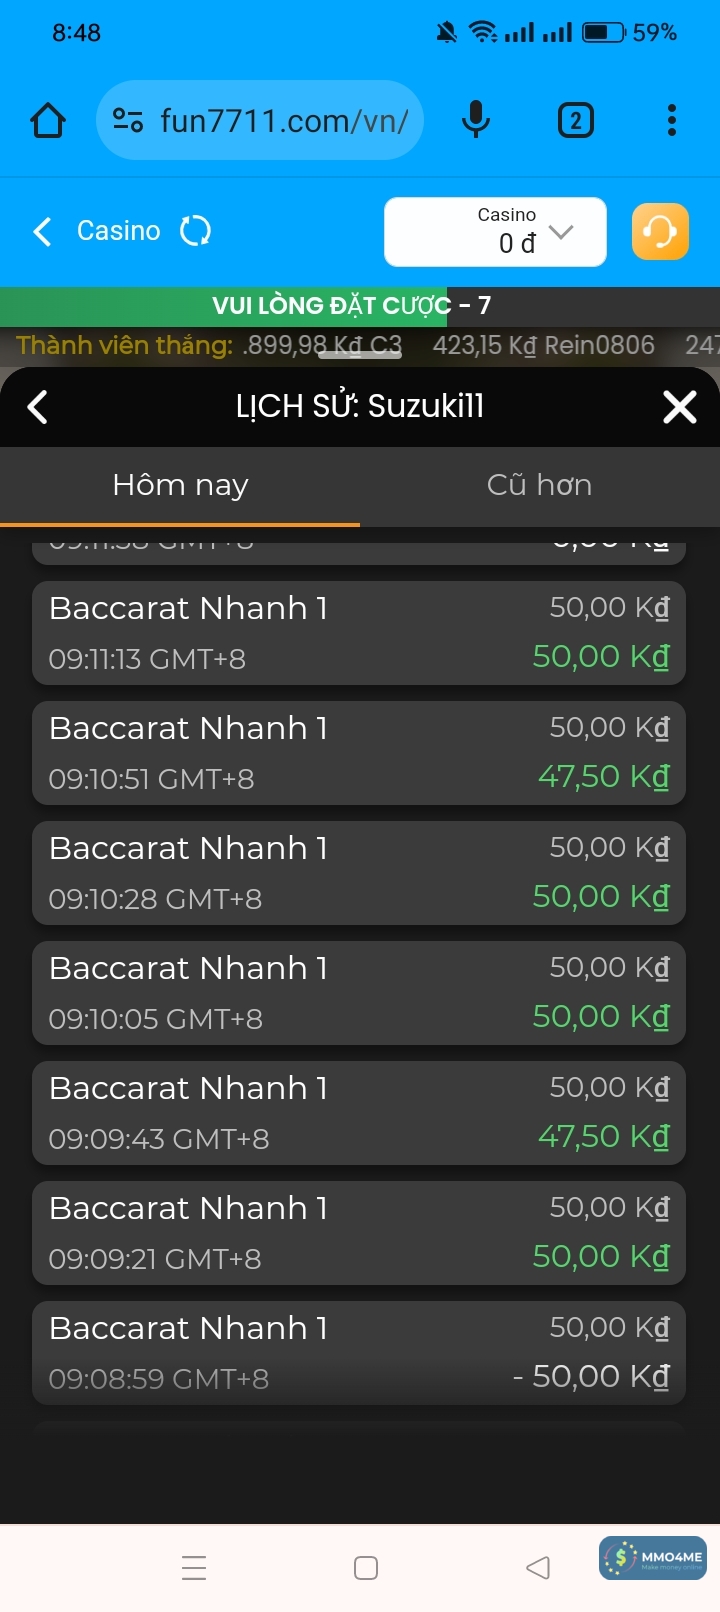Open the 09:10:51 Baccarat bet entry
This screenshot has width=720, height=1612.
click(359, 753)
